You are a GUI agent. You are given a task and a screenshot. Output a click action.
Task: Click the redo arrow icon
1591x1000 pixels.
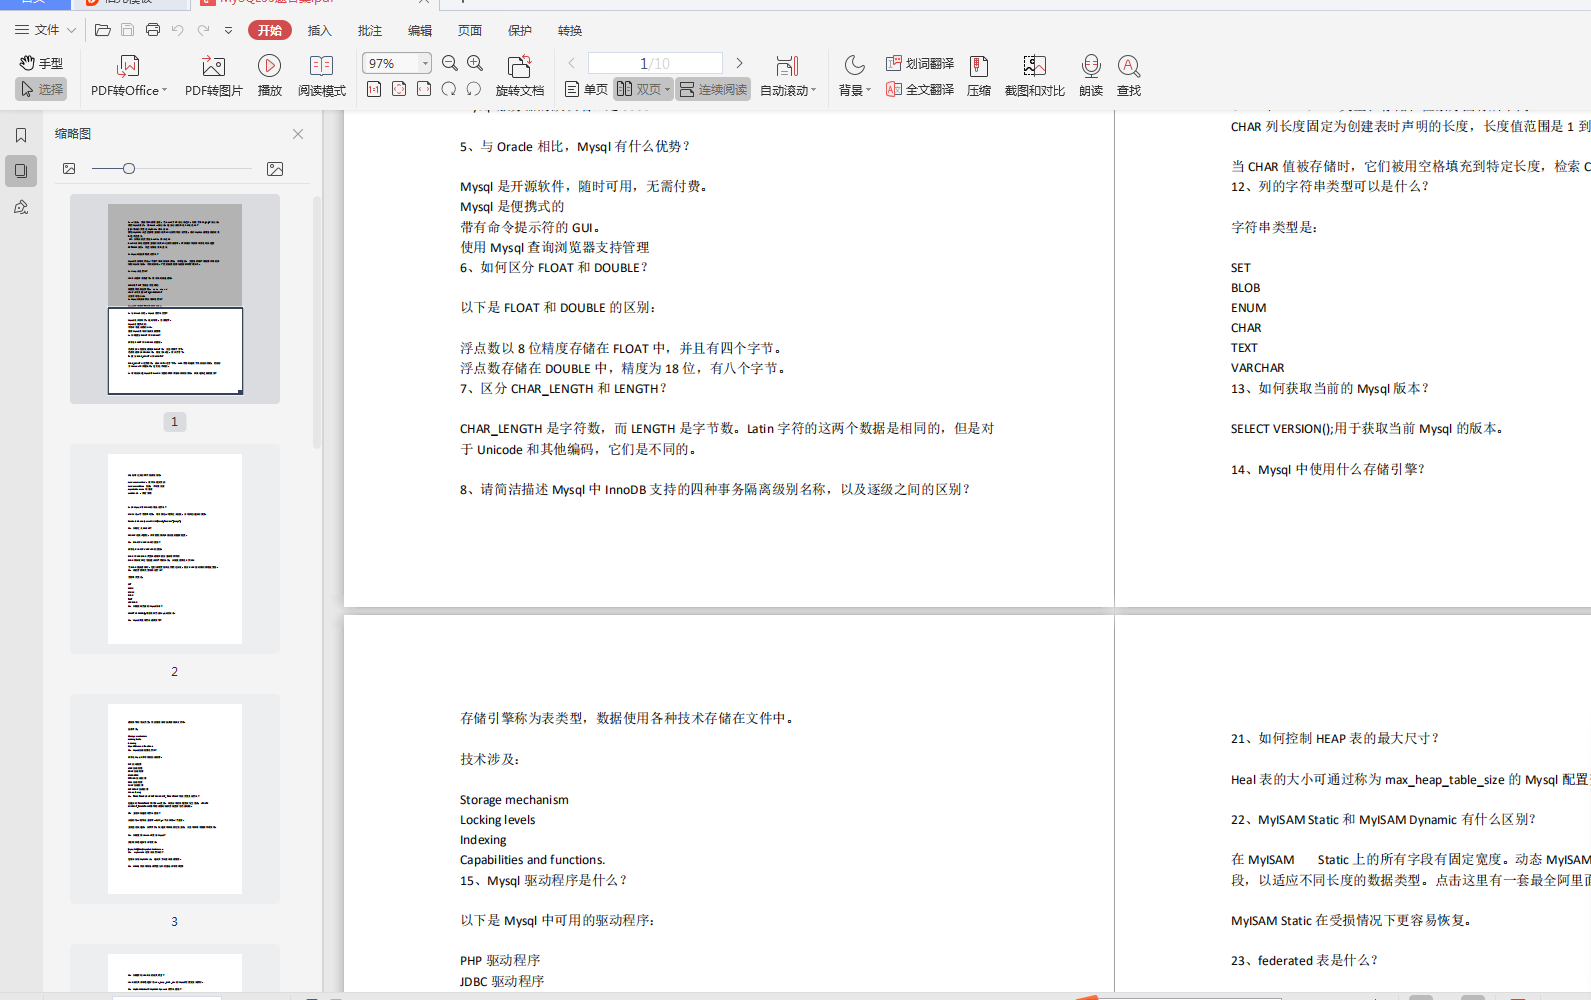click(x=203, y=30)
